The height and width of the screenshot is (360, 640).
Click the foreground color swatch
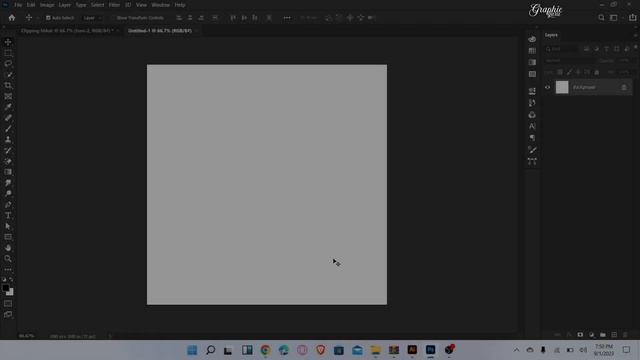[5, 288]
